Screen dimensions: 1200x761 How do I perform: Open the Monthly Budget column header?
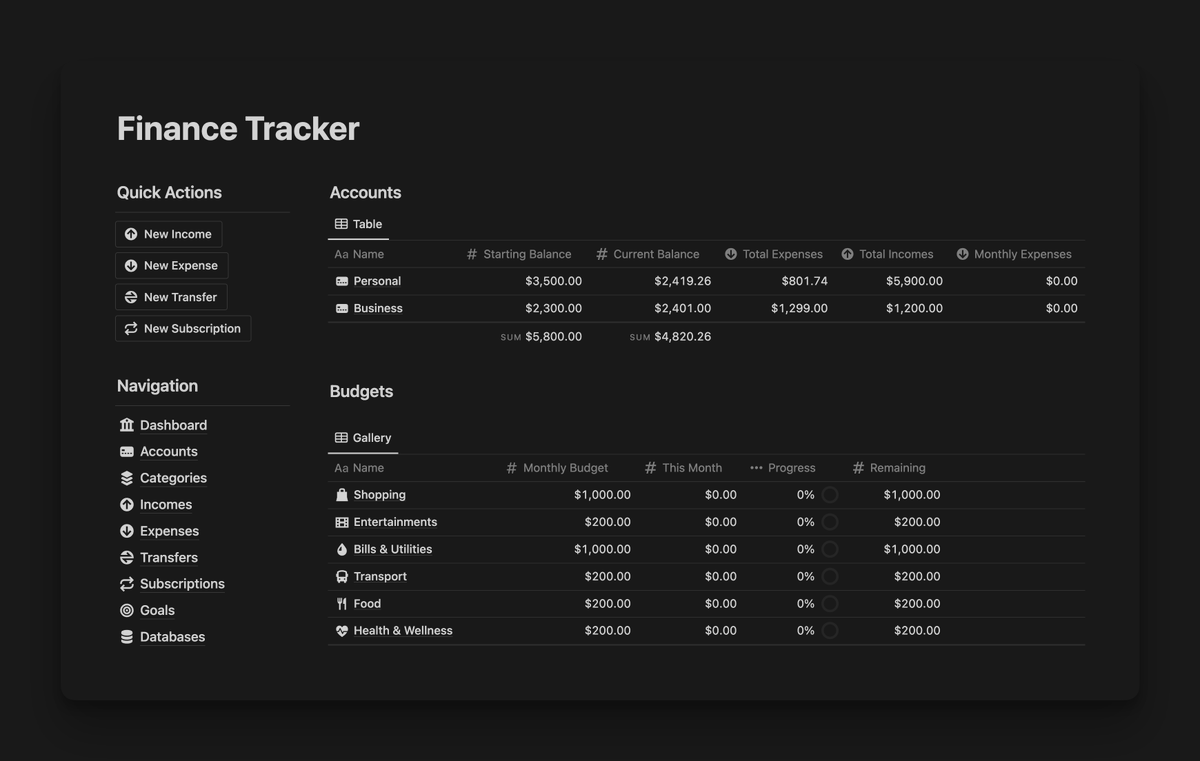coord(557,468)
